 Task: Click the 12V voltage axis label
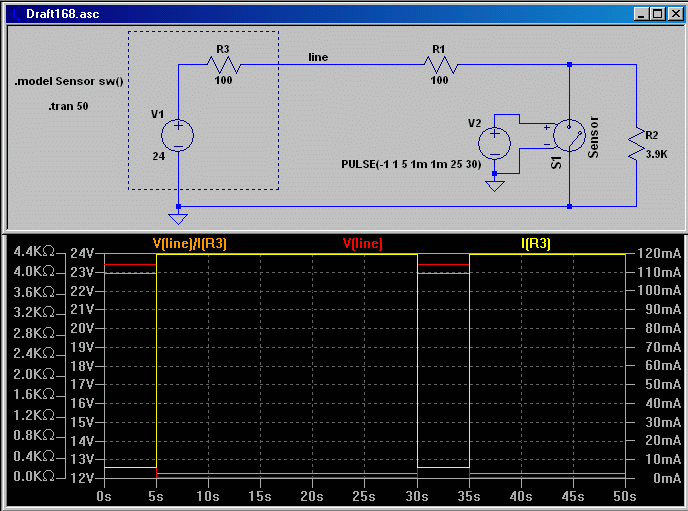pos(82,478)
